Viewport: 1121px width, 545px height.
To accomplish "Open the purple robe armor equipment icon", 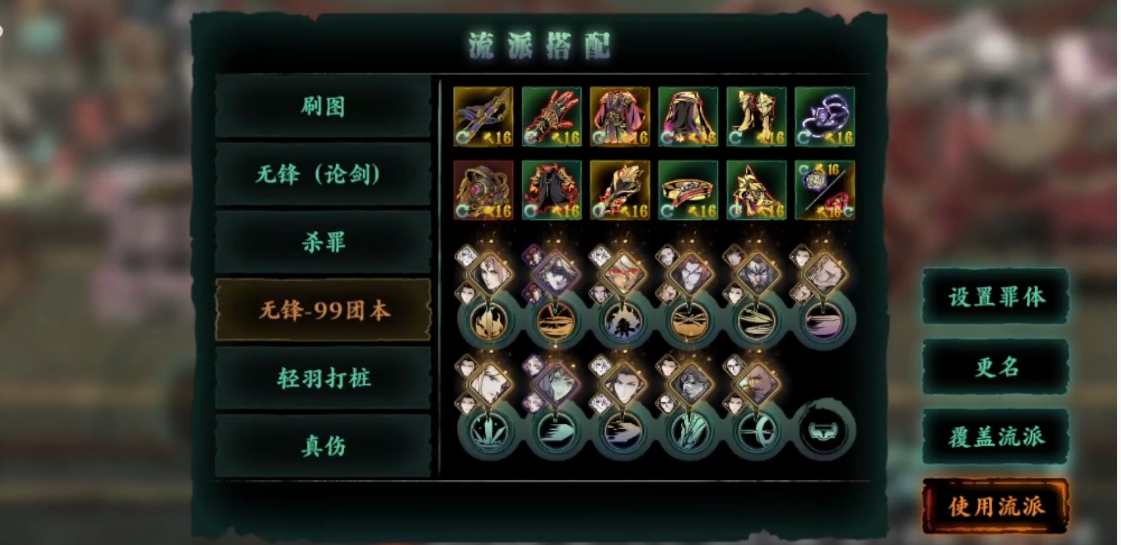I will coord(620,117).
